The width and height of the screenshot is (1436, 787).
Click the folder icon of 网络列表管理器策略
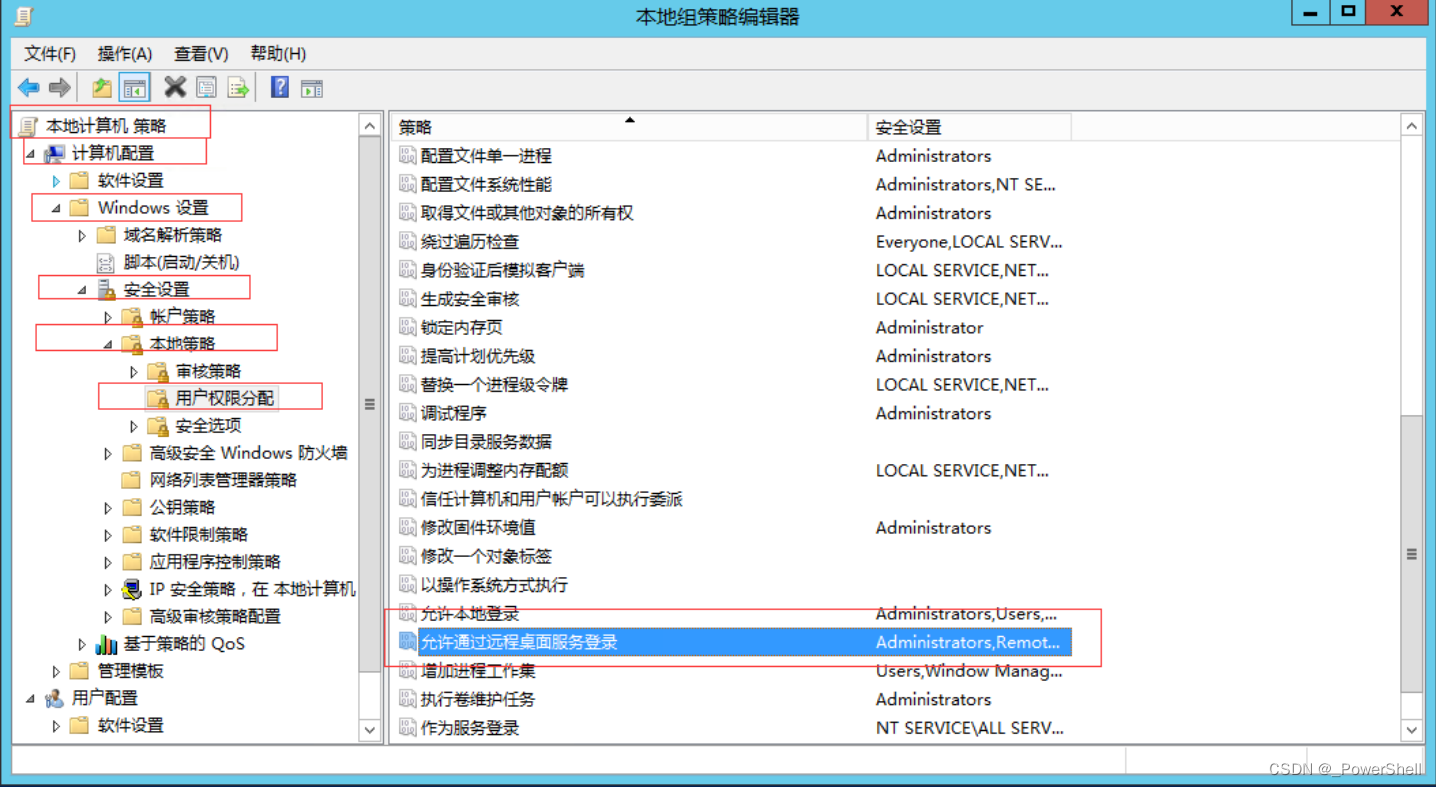point(132,480)
